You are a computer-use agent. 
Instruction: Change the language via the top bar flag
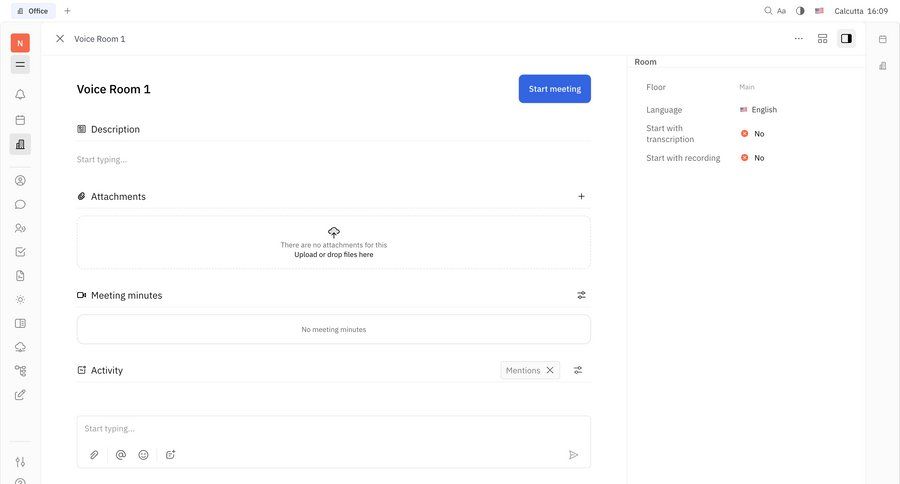(x=819, y=11)
